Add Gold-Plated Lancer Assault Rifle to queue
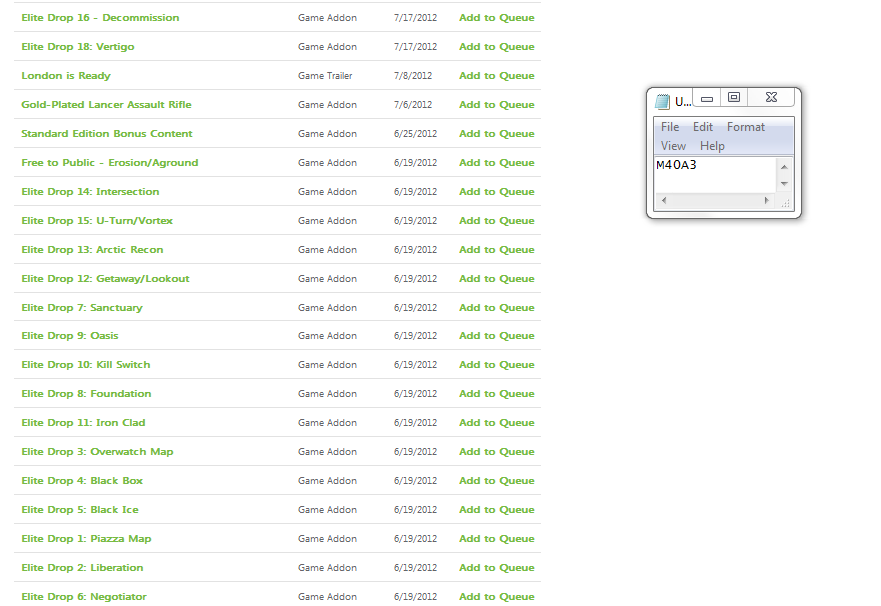The width and height of the screenshot is (881, 606). 497,104
